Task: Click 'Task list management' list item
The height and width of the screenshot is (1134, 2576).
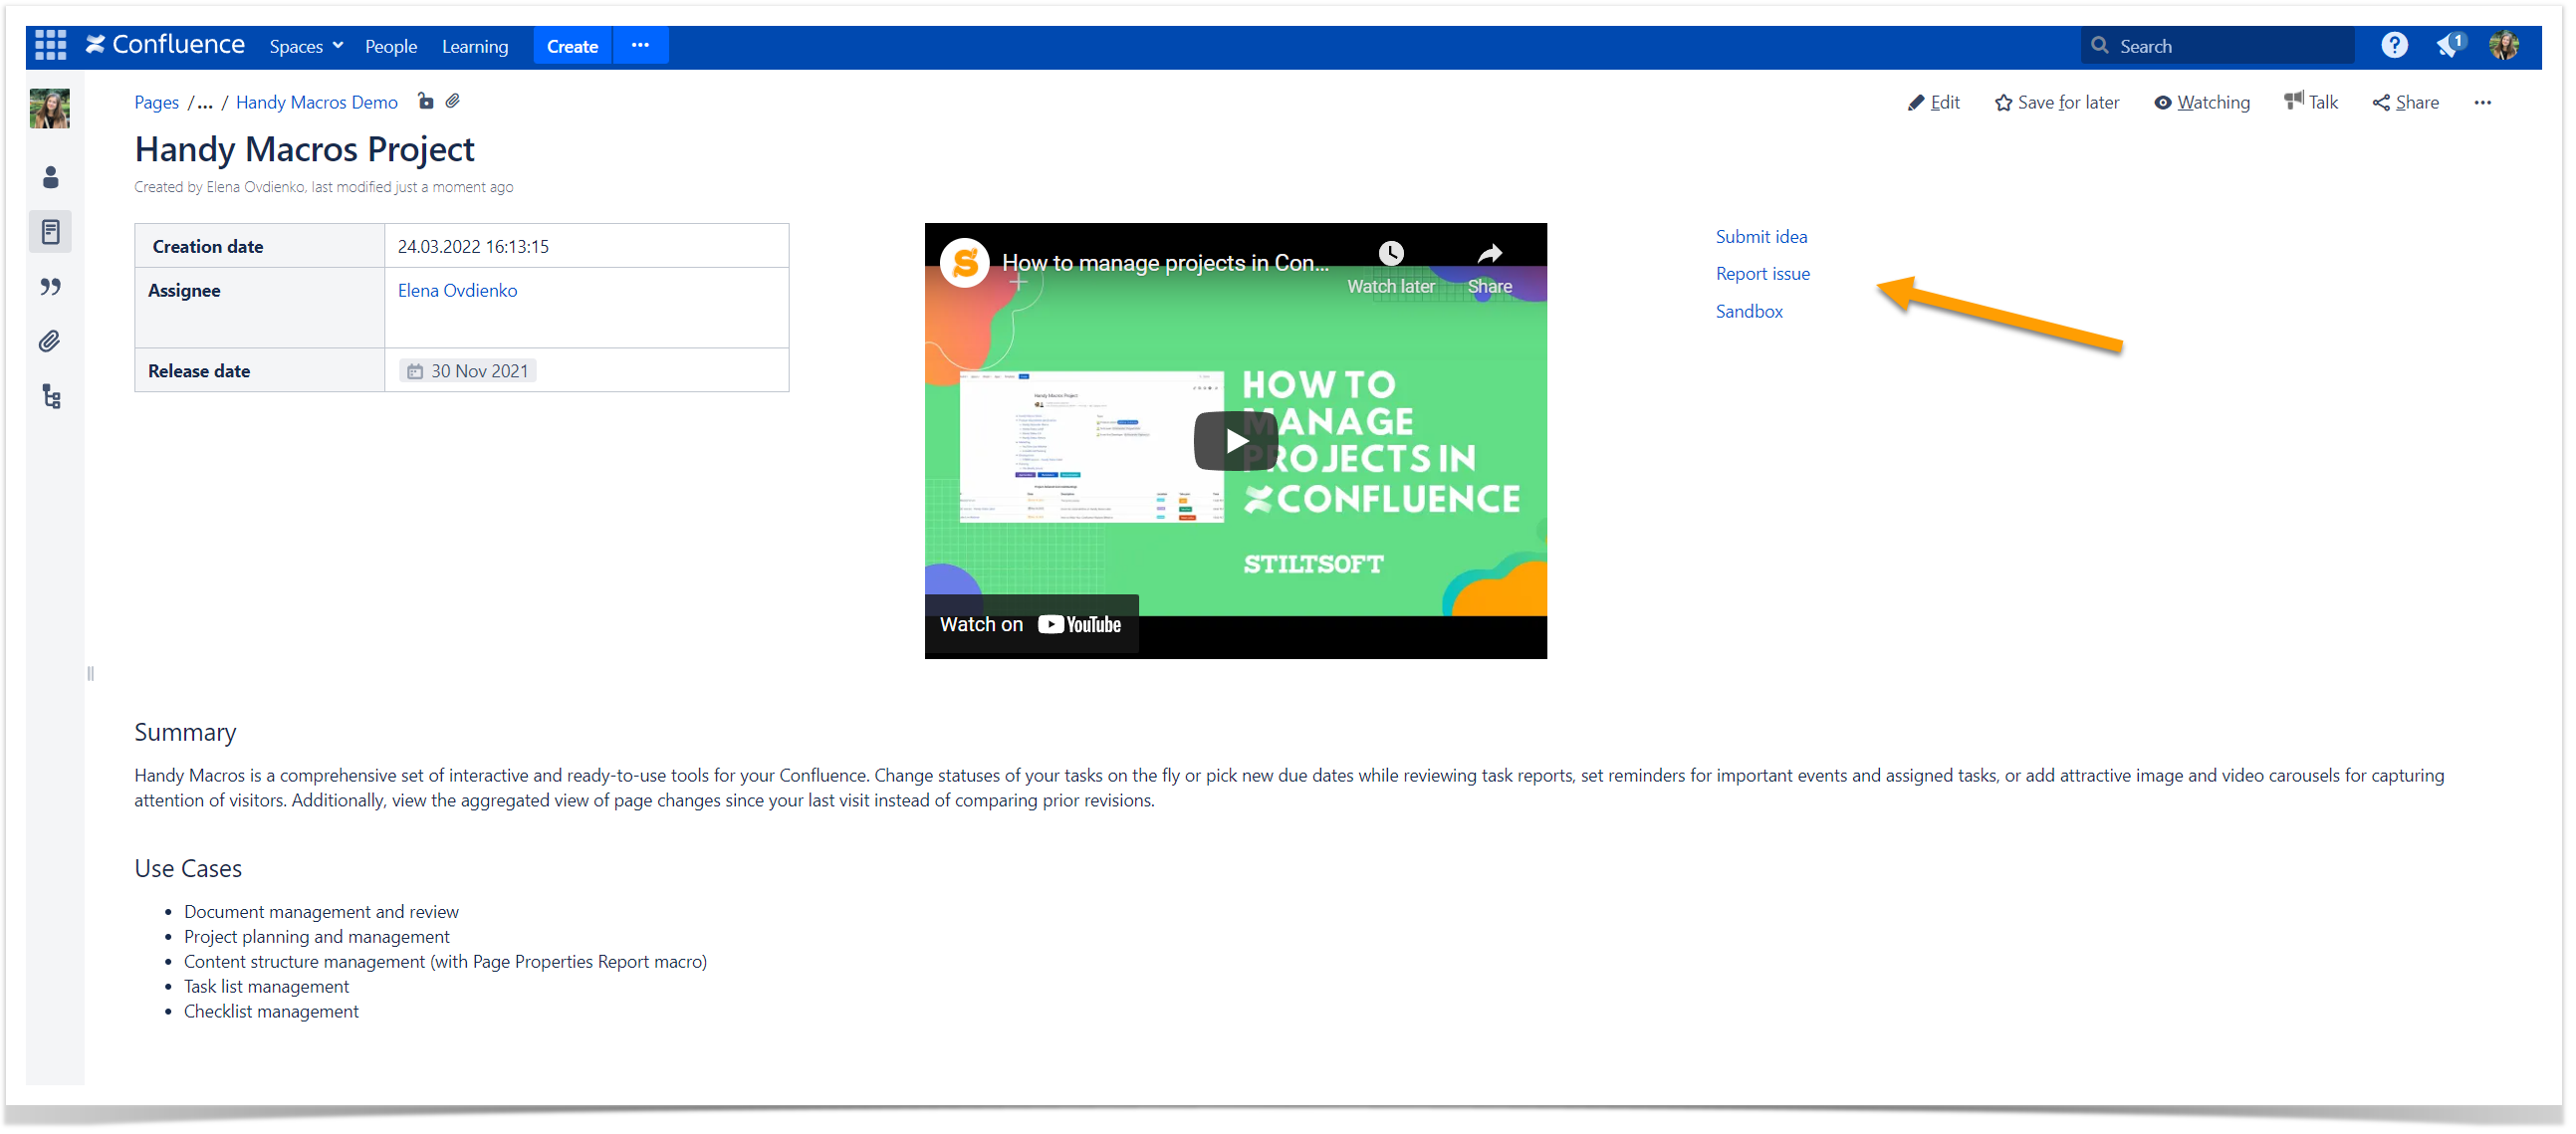Action: coord(267,986)
